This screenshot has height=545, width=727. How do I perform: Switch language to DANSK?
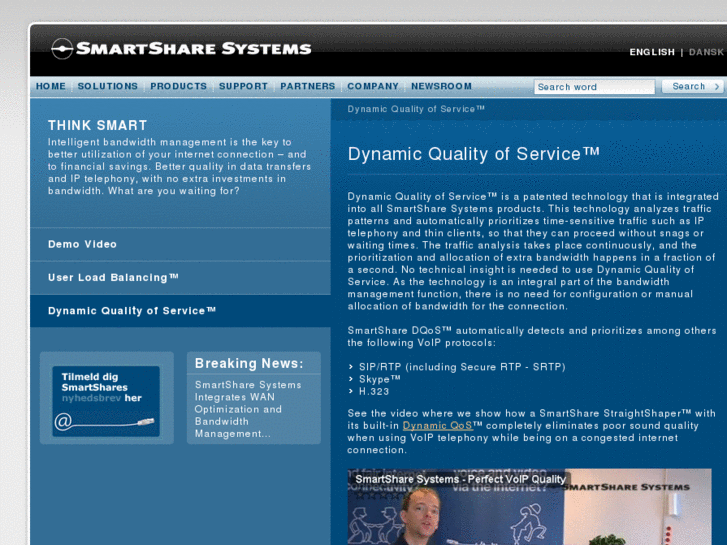pos(706,52)
